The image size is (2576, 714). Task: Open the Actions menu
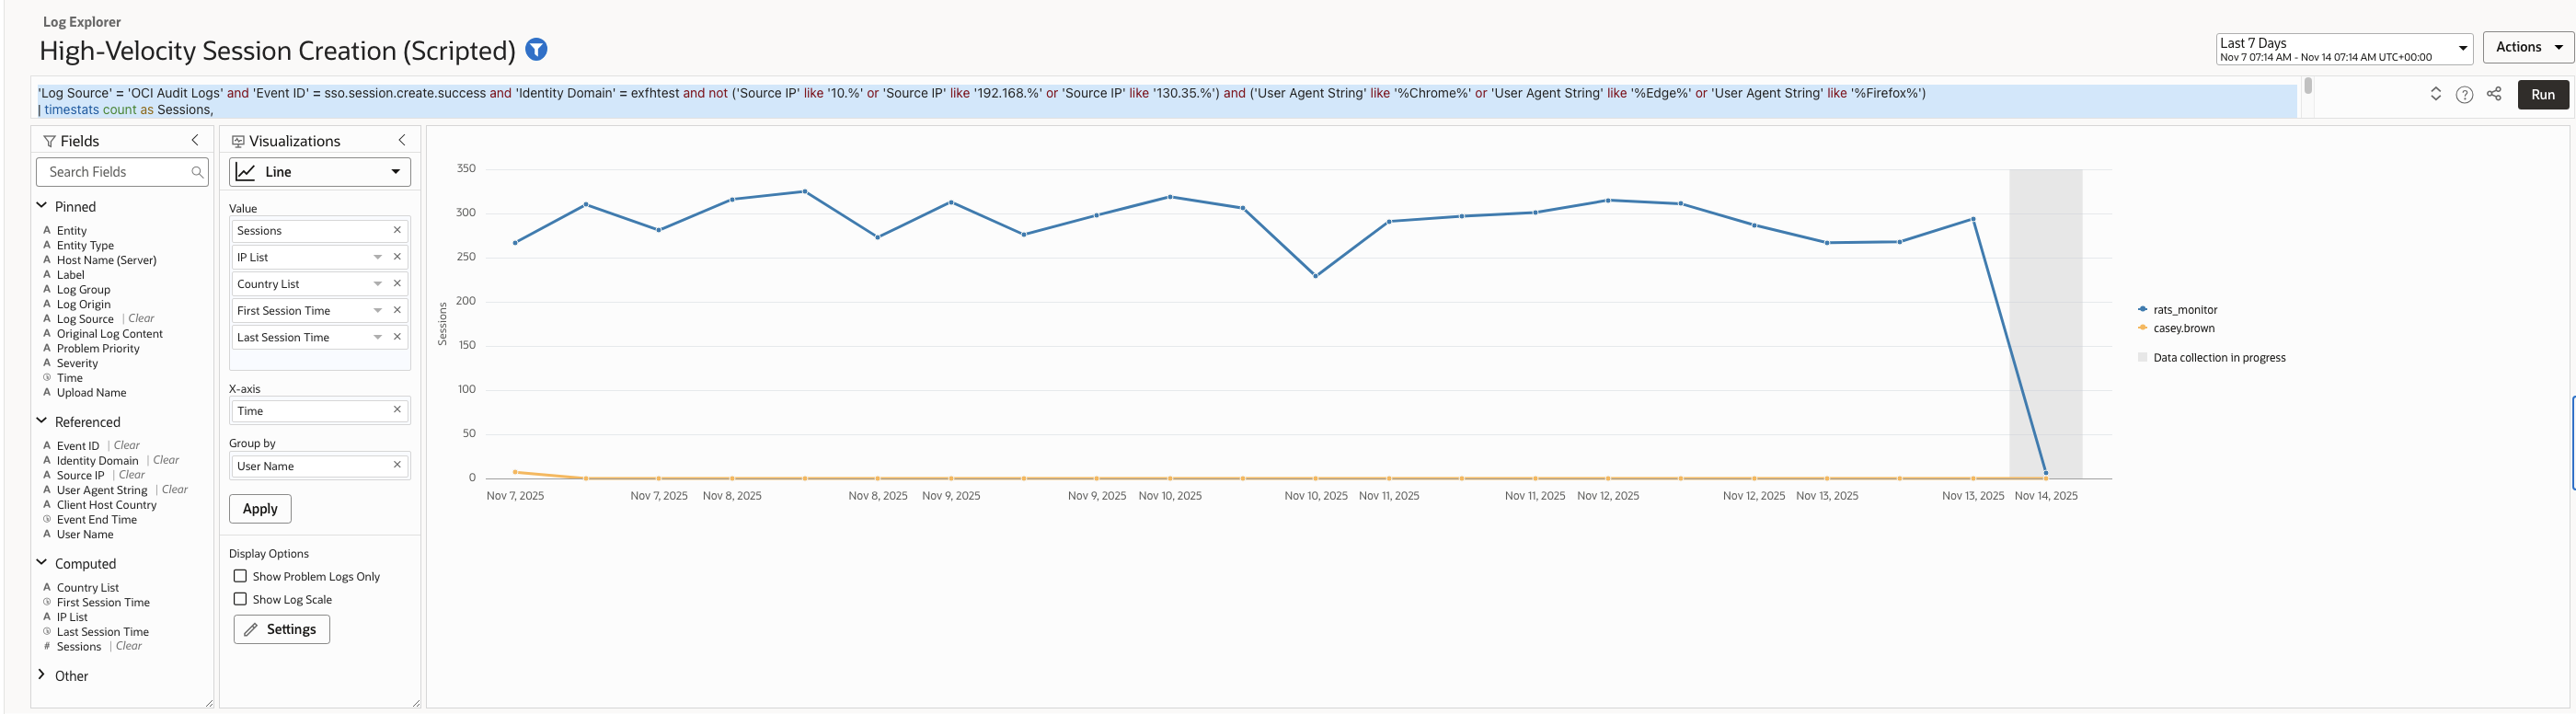coord(2528,47)
